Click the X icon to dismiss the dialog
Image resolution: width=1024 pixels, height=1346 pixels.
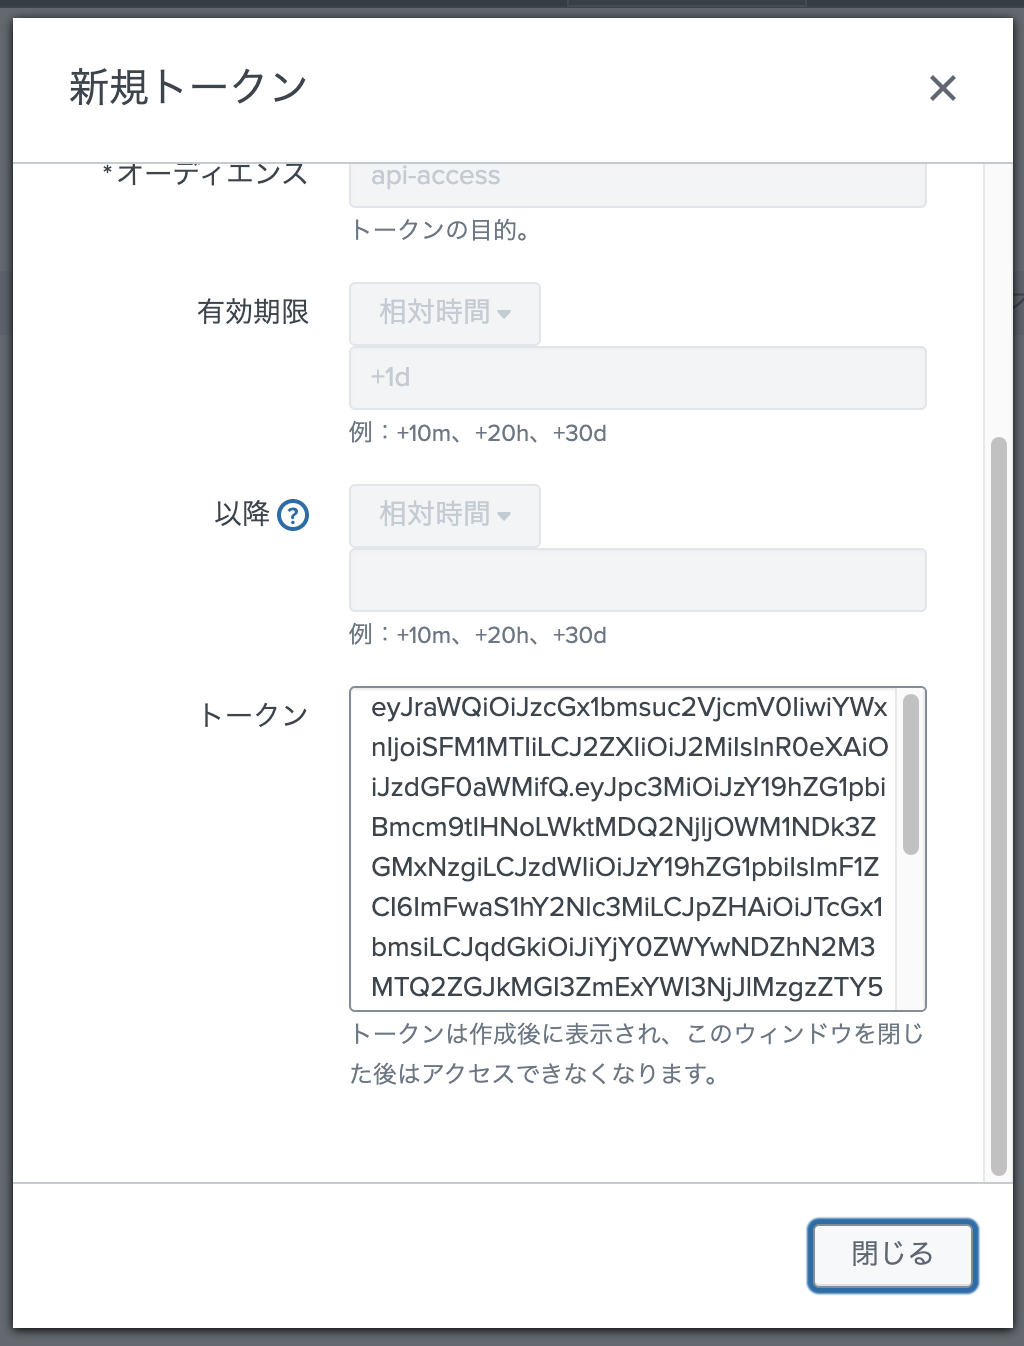coord(941,89)
